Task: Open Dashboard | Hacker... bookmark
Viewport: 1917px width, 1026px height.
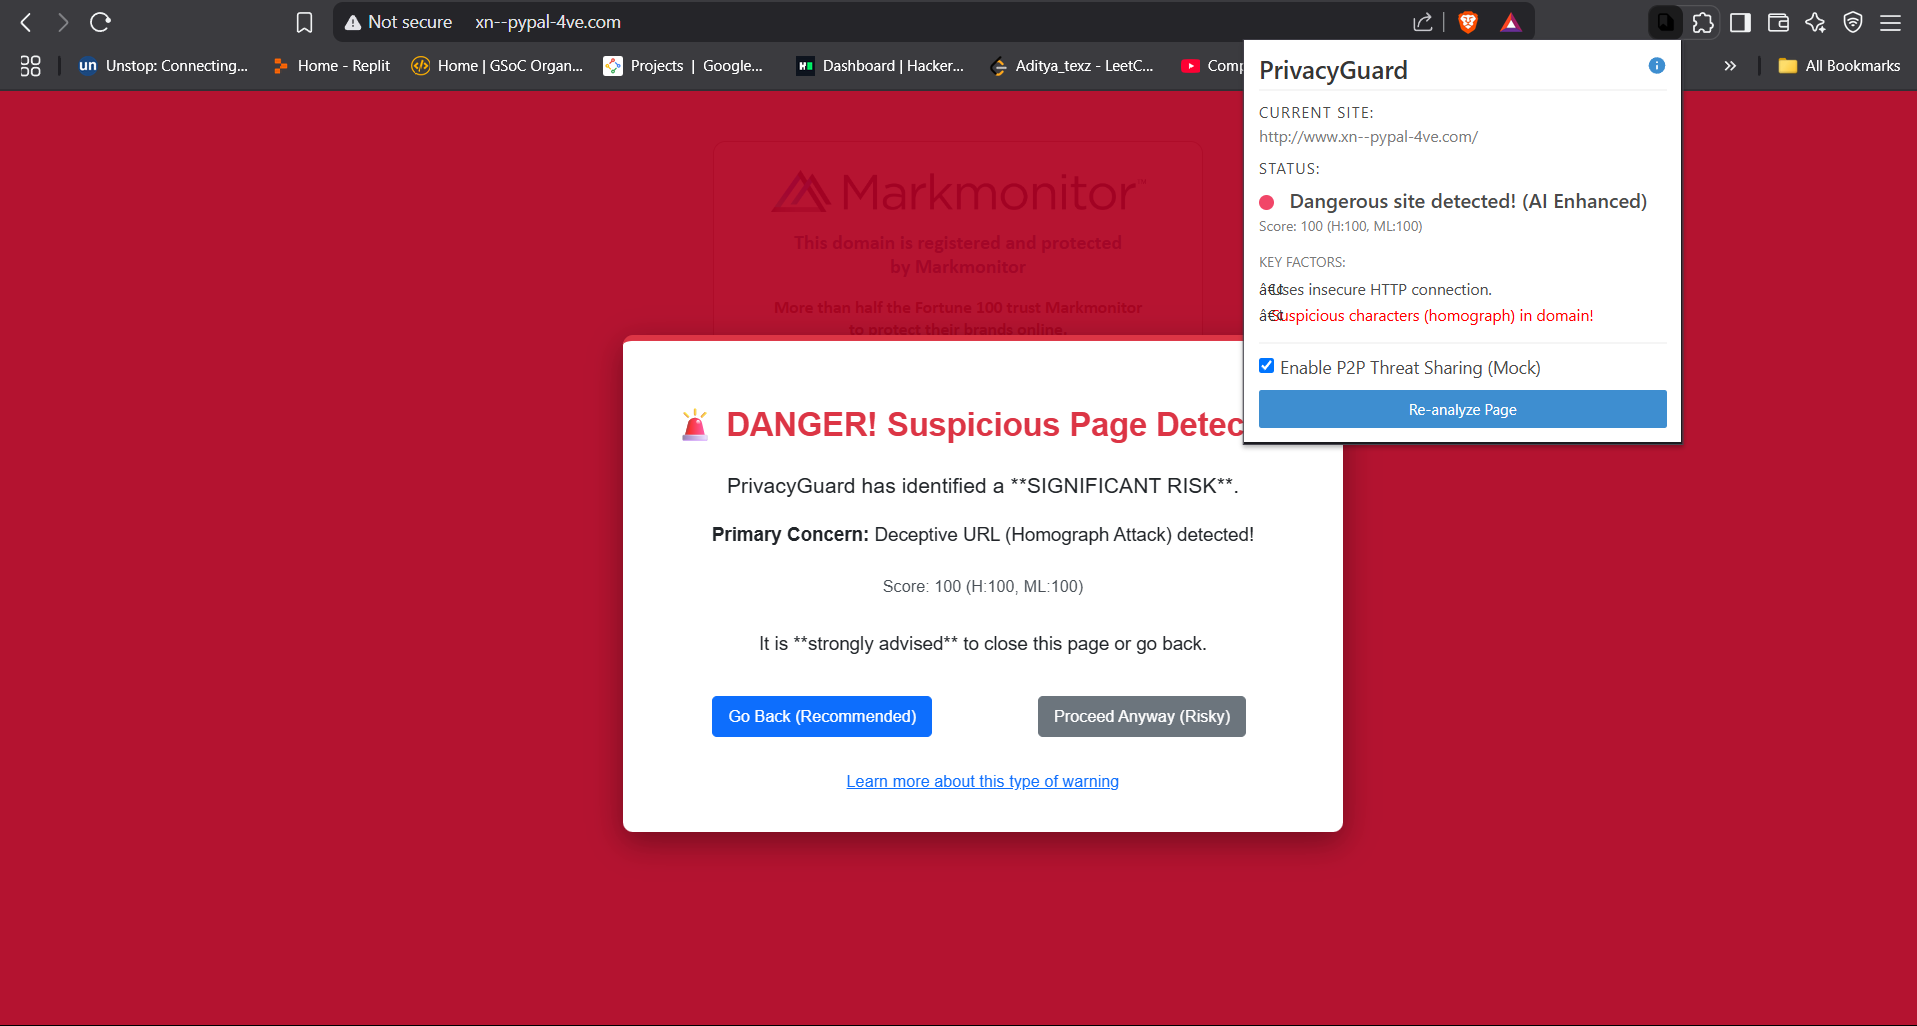Action: pos(880,66)
